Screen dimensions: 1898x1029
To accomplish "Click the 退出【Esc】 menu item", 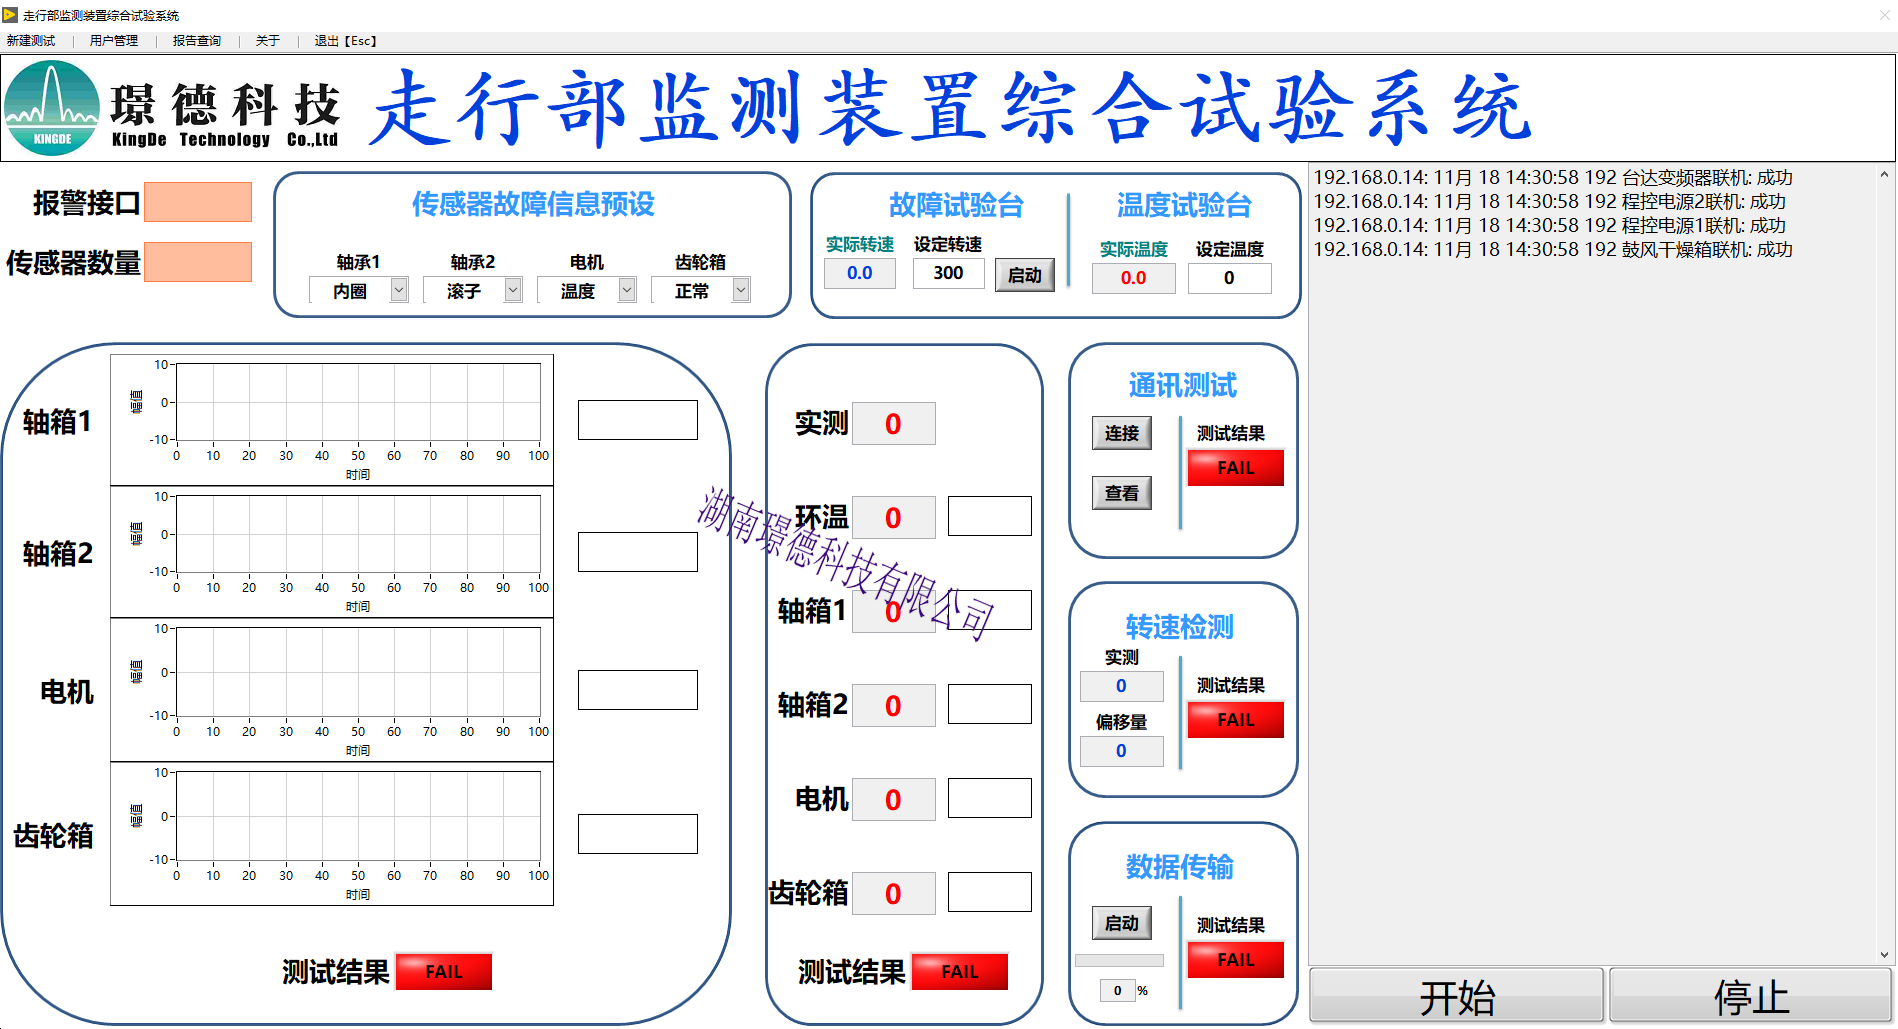I will (x=346, y=41).
